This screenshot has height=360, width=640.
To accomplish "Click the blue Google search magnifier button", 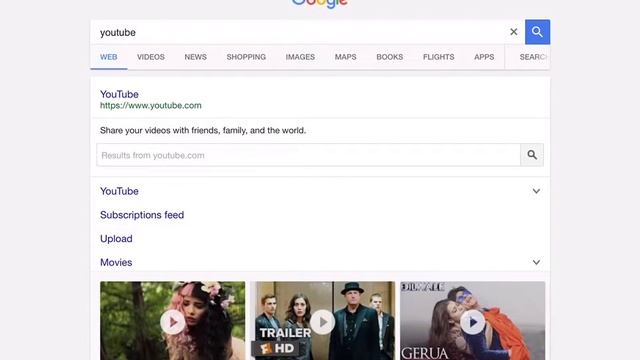I will [537, 32].
